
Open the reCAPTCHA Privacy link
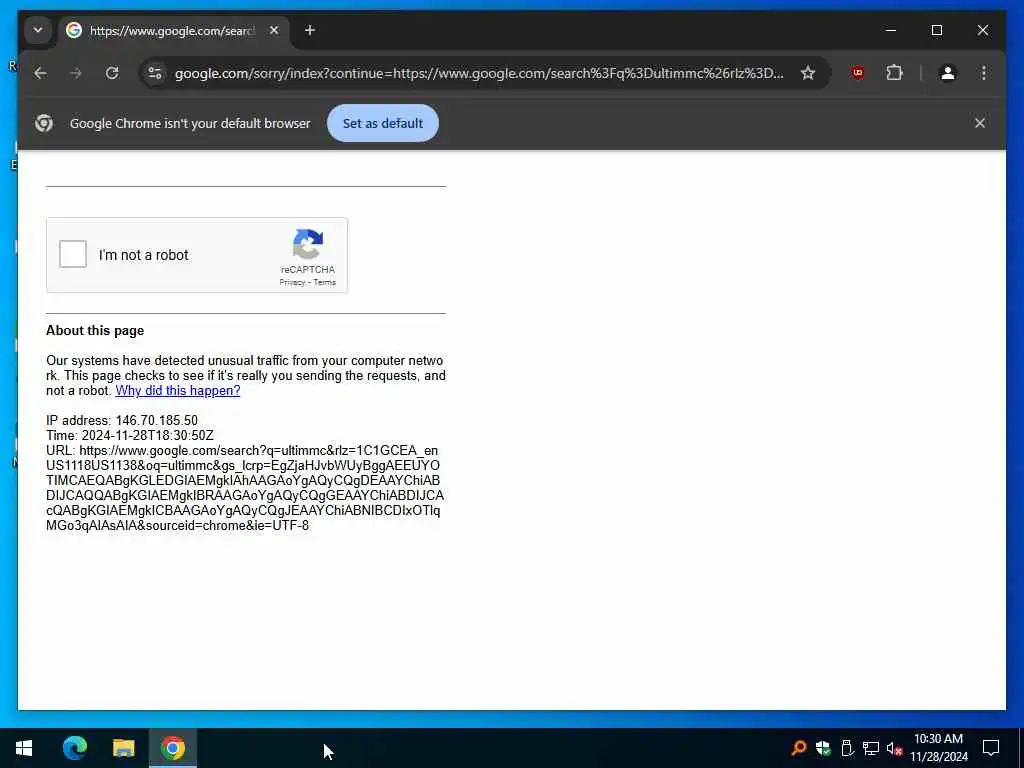point(292,282)
